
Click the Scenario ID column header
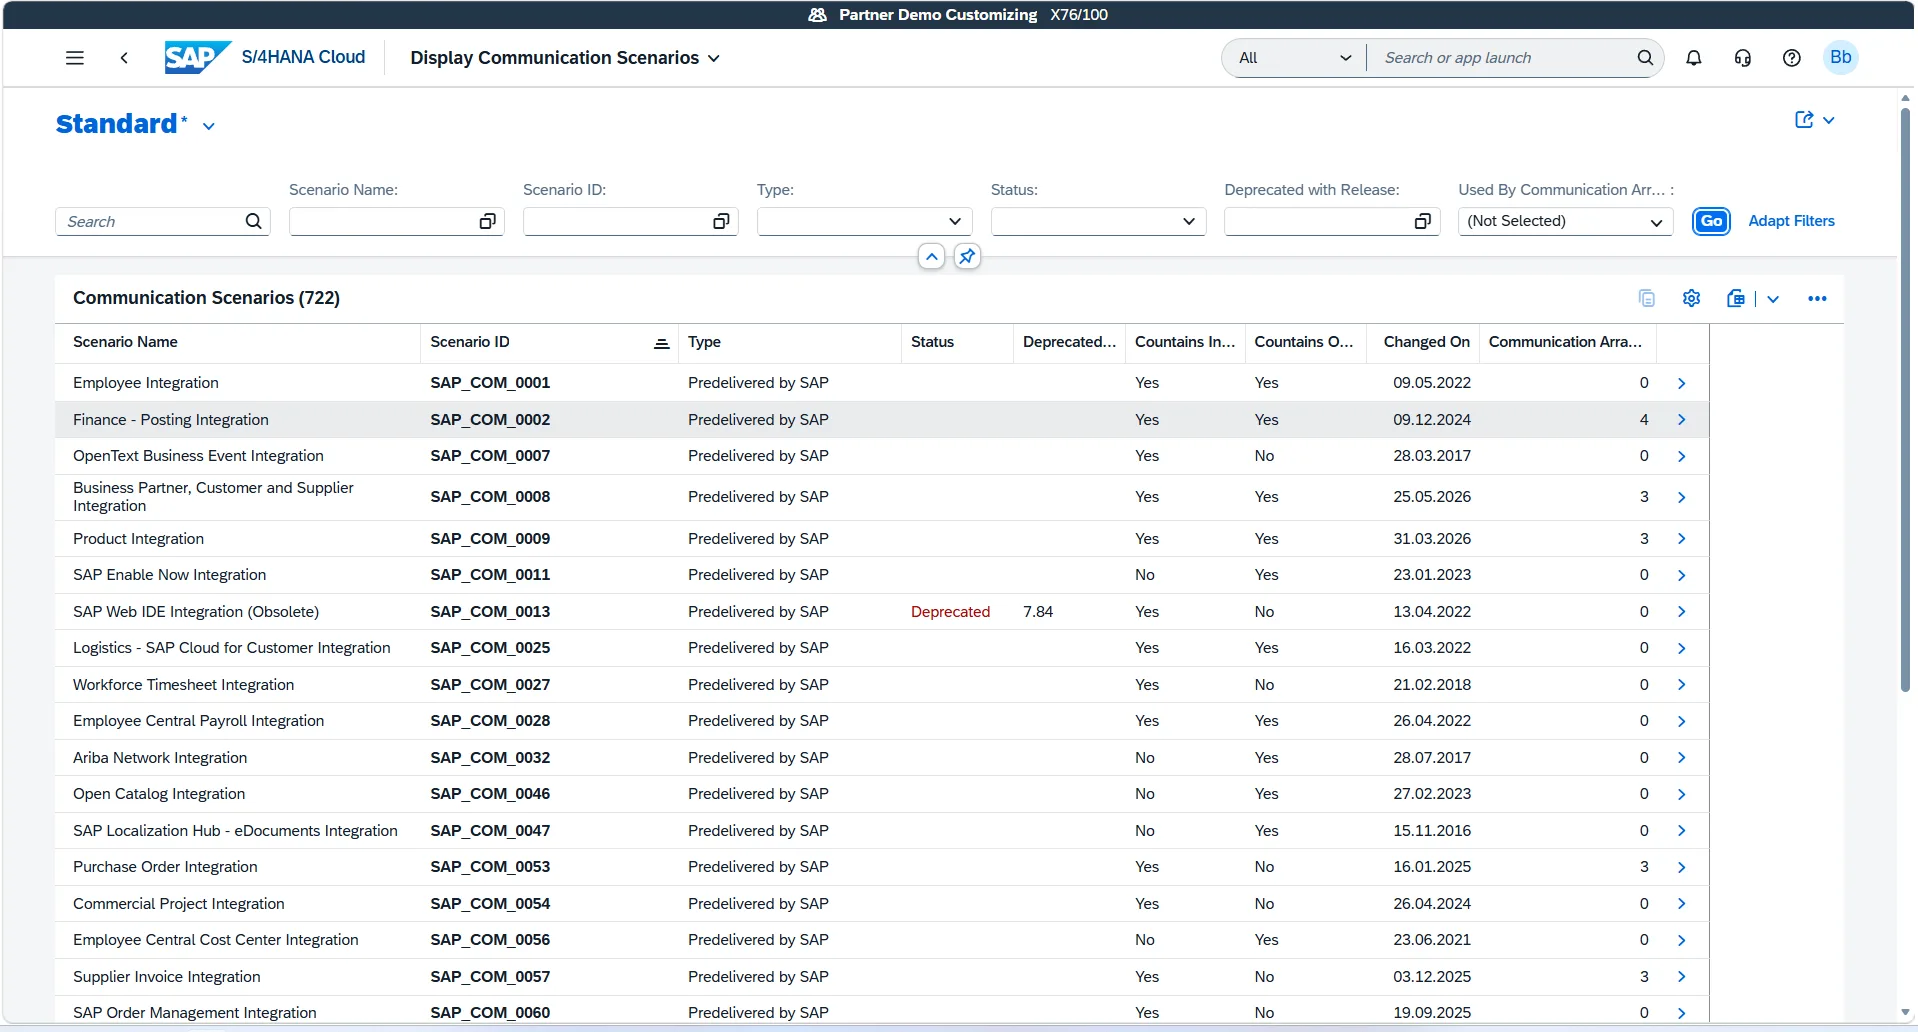549,342
